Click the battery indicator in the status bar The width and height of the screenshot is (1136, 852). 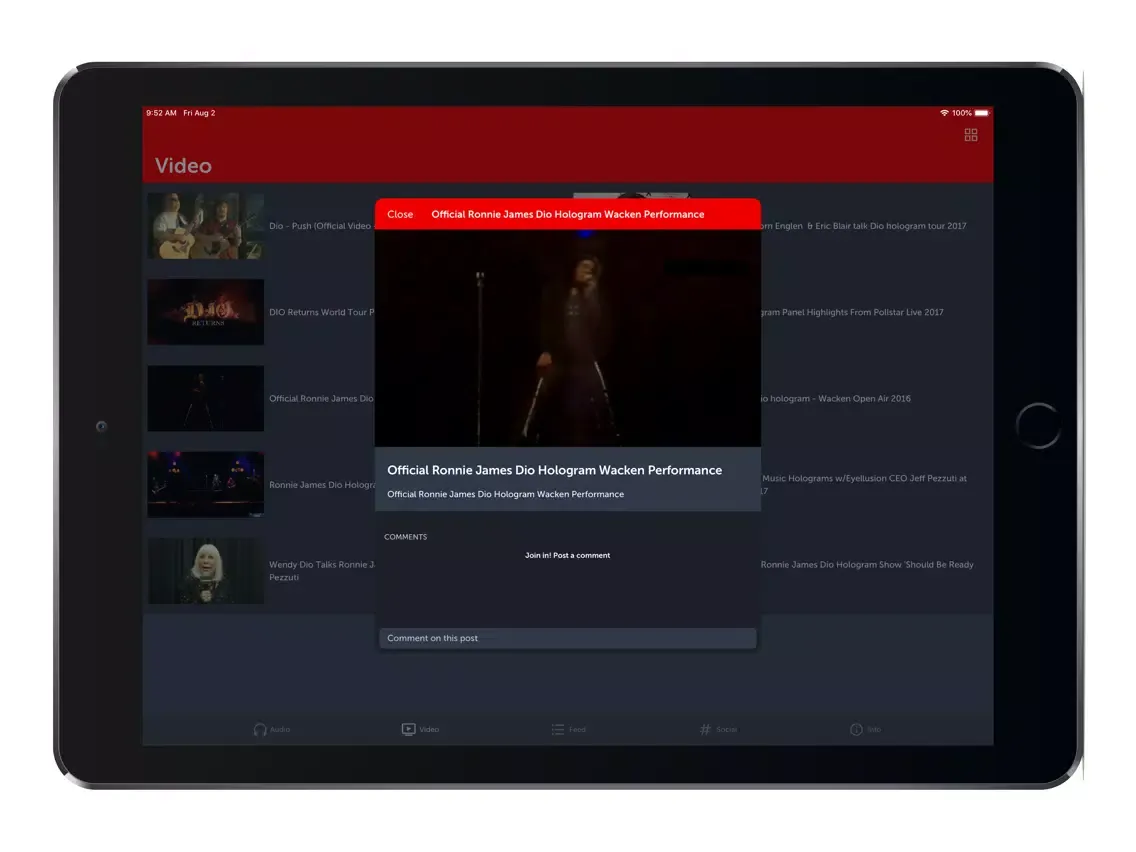tap(981, 113)
